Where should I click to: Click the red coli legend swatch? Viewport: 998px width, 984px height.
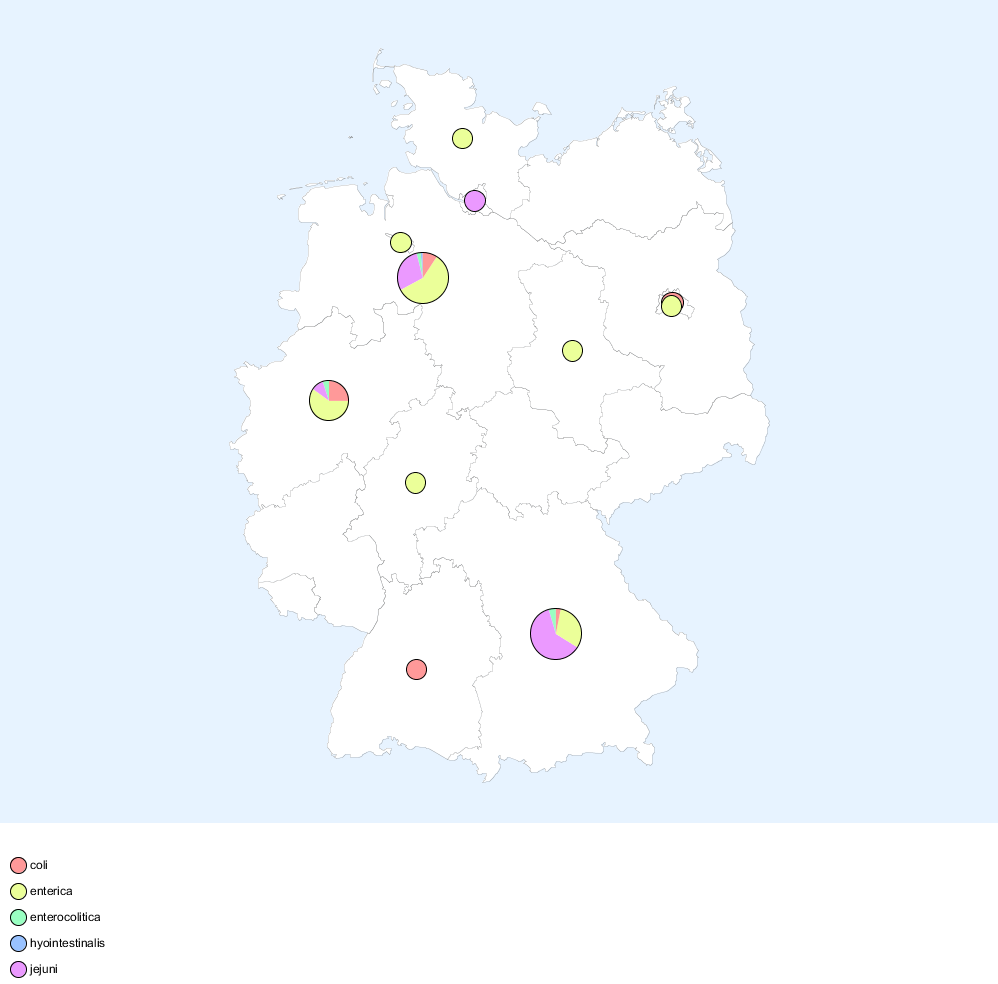pyautogui.click(x=18, y=866)
